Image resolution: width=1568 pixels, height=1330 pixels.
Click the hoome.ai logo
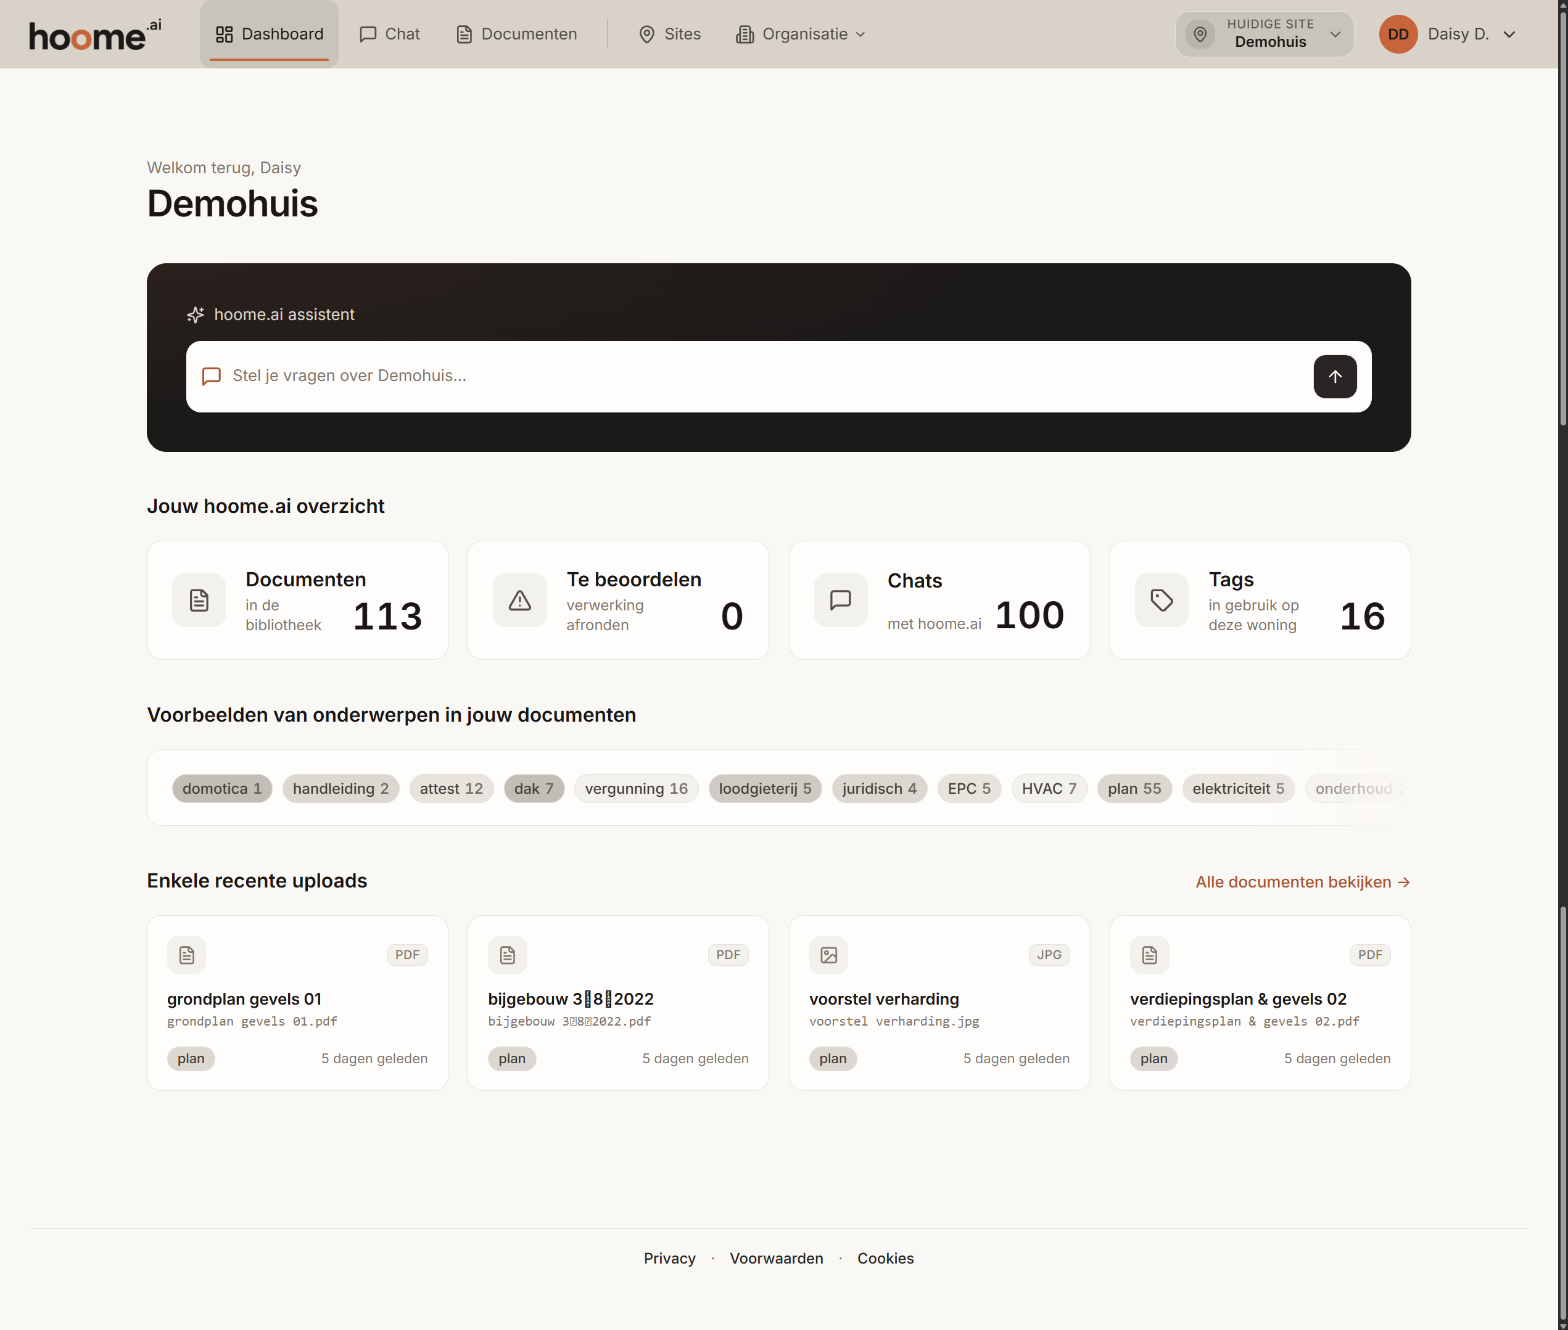pos(95,35)
